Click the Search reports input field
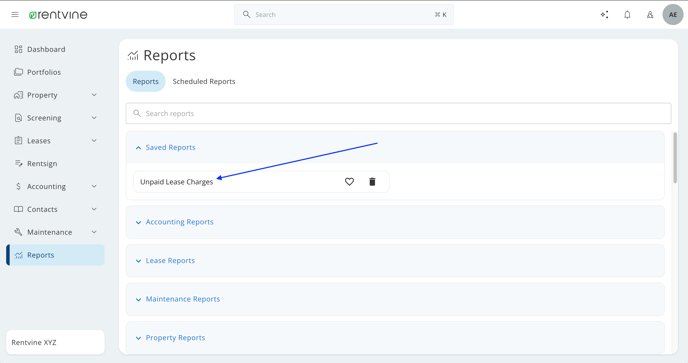Image resolution: width=688 pixels, height=363 pixels. [398, 113]
